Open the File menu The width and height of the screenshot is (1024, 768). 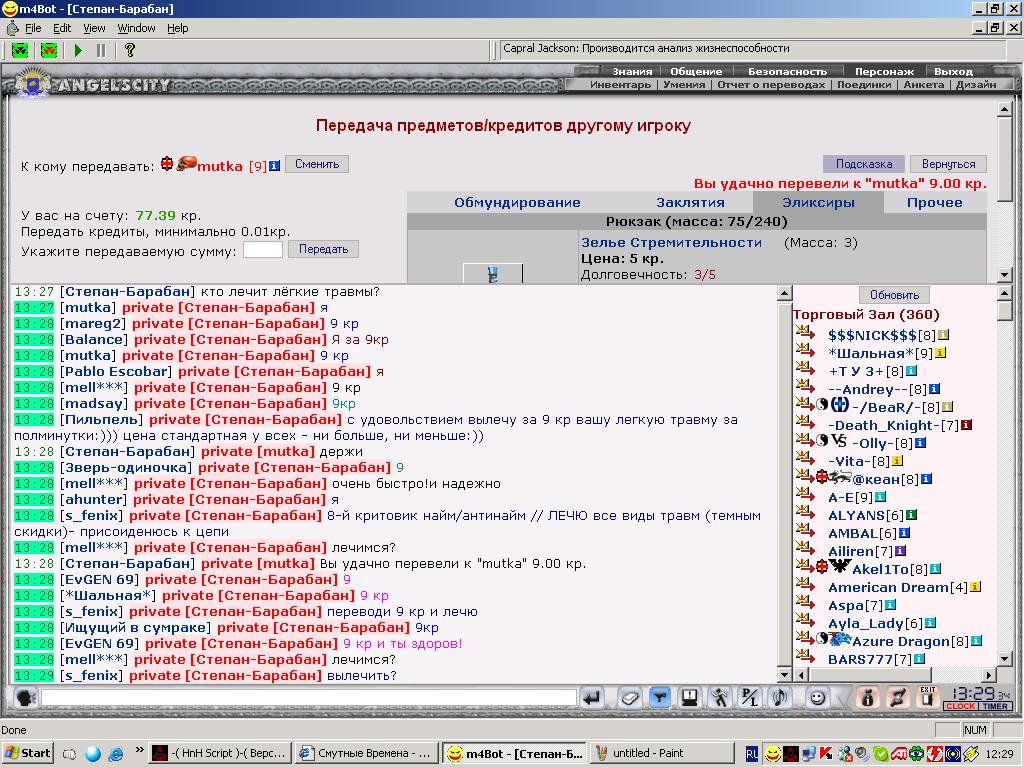(x=33, y=28)
